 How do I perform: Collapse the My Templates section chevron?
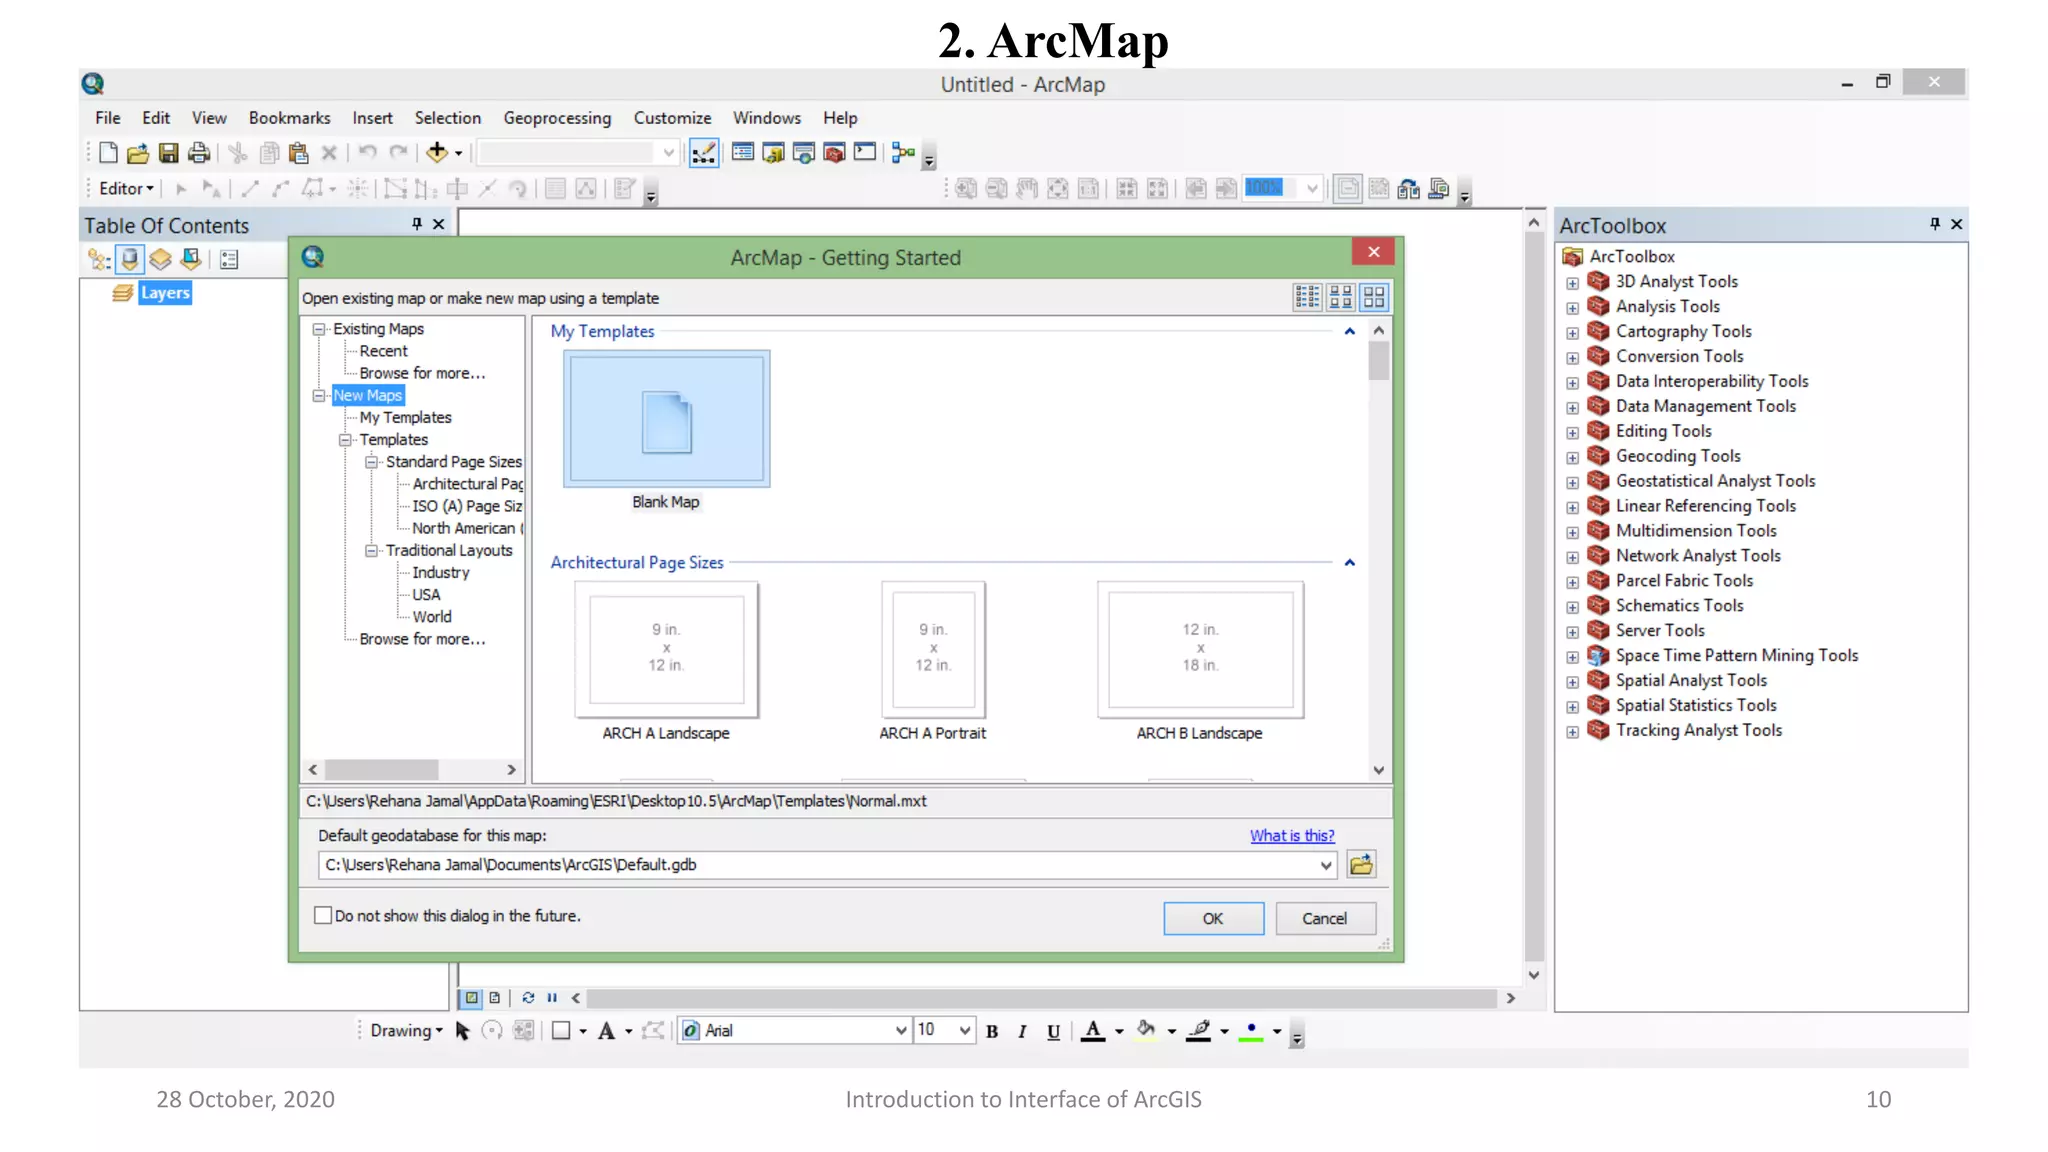[x=1349, y=331]
